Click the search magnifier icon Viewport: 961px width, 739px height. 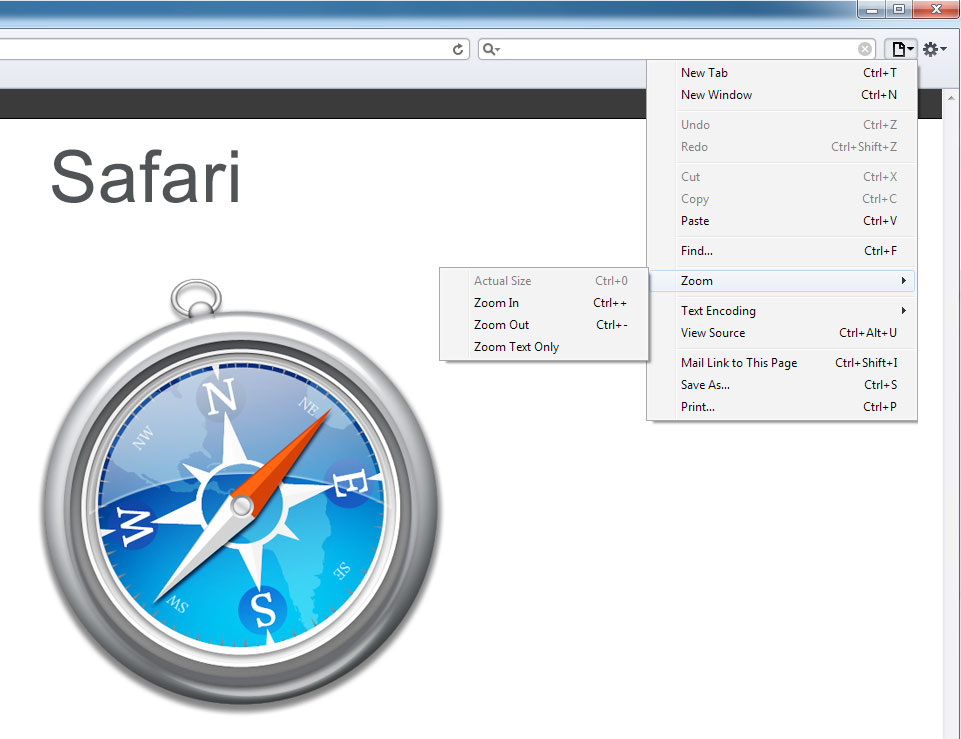point(490,49)
